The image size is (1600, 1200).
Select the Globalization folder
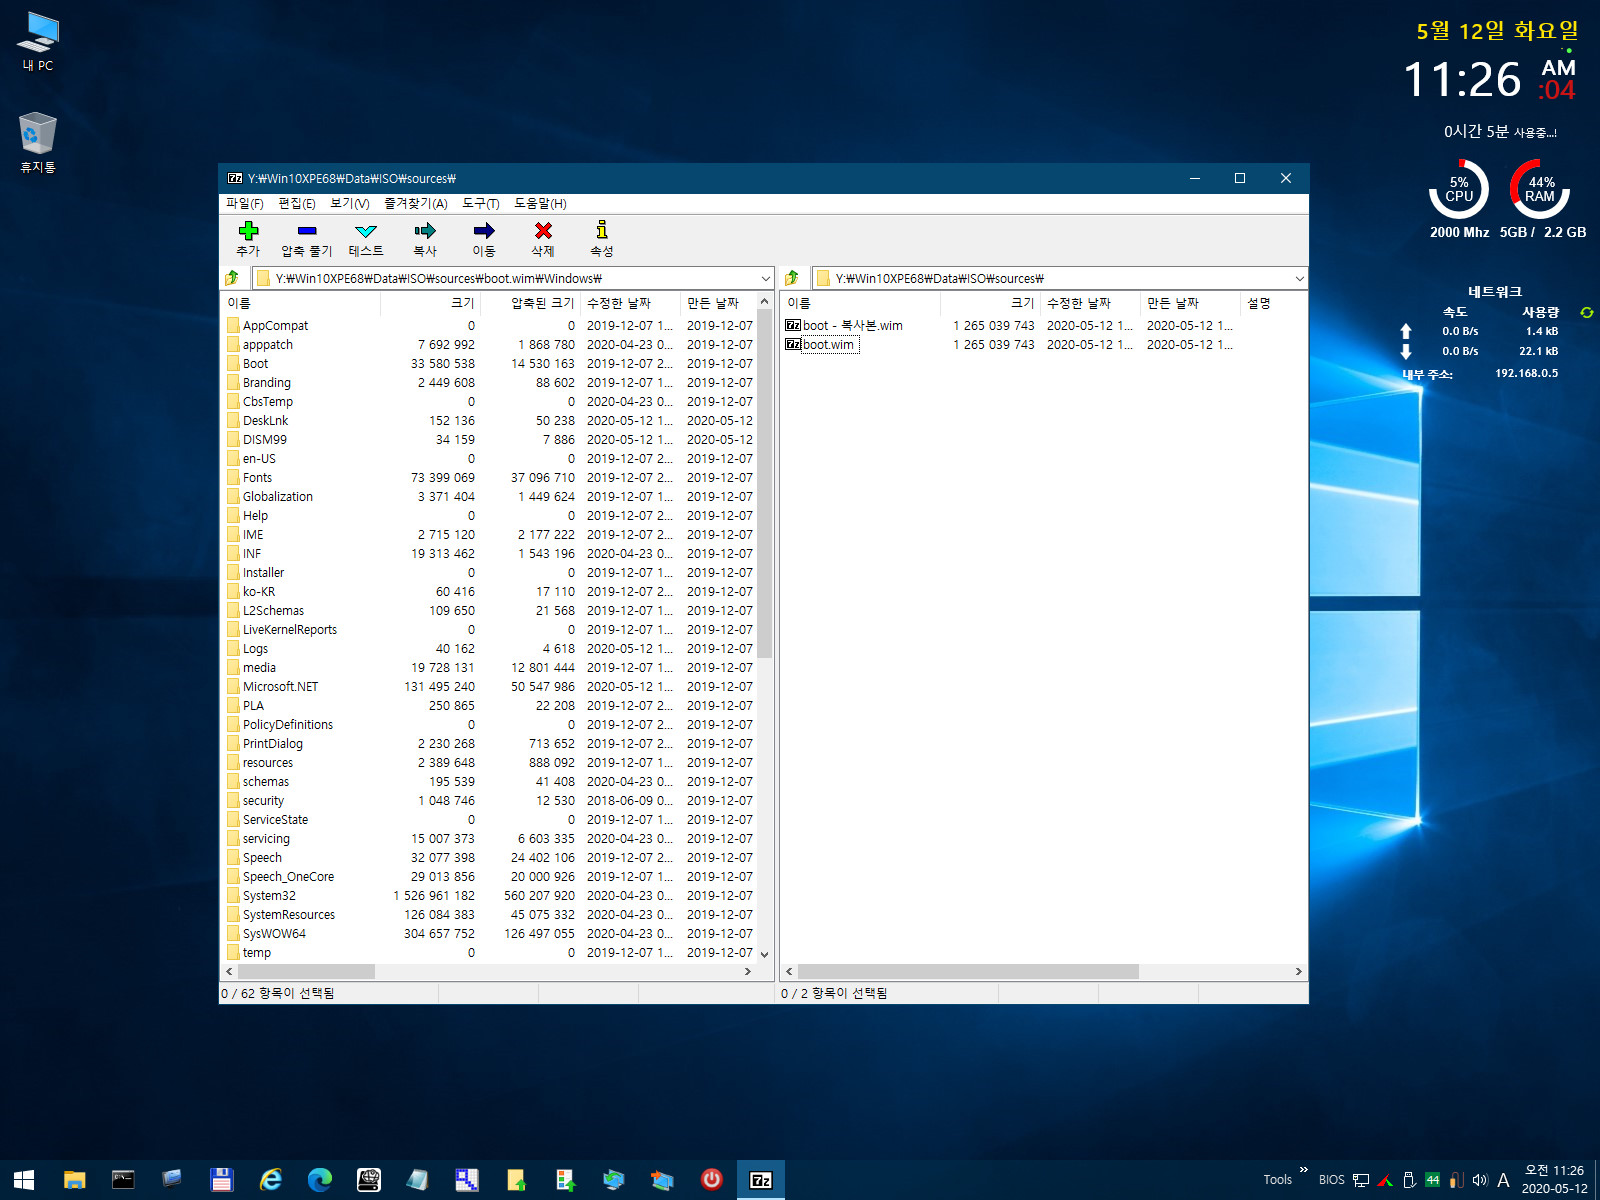click(x=277, y=497)
